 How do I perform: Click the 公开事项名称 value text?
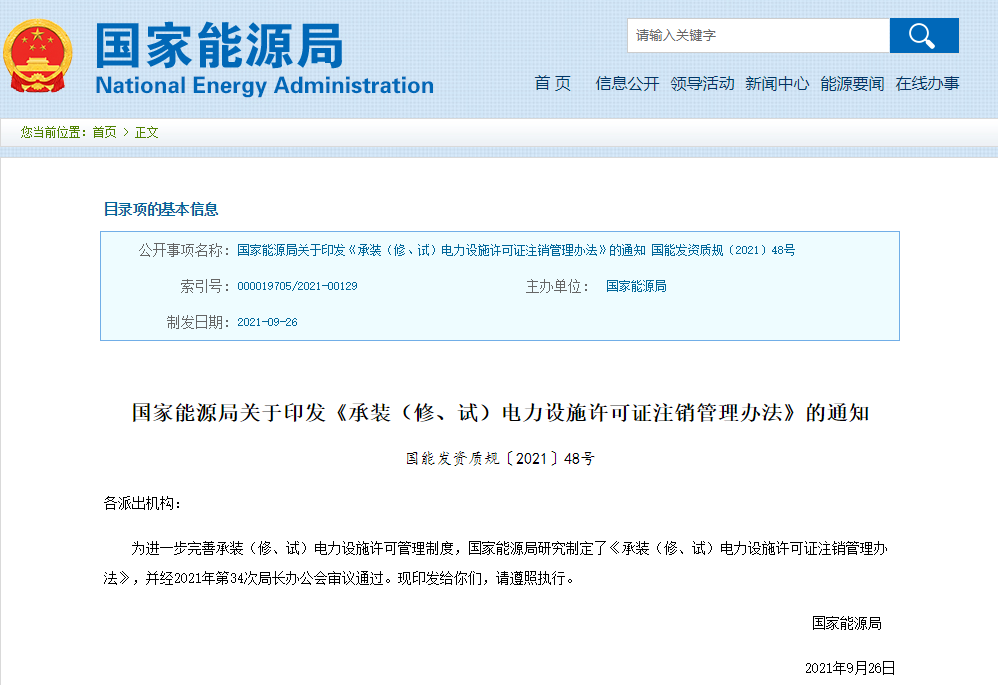(516, 250)
